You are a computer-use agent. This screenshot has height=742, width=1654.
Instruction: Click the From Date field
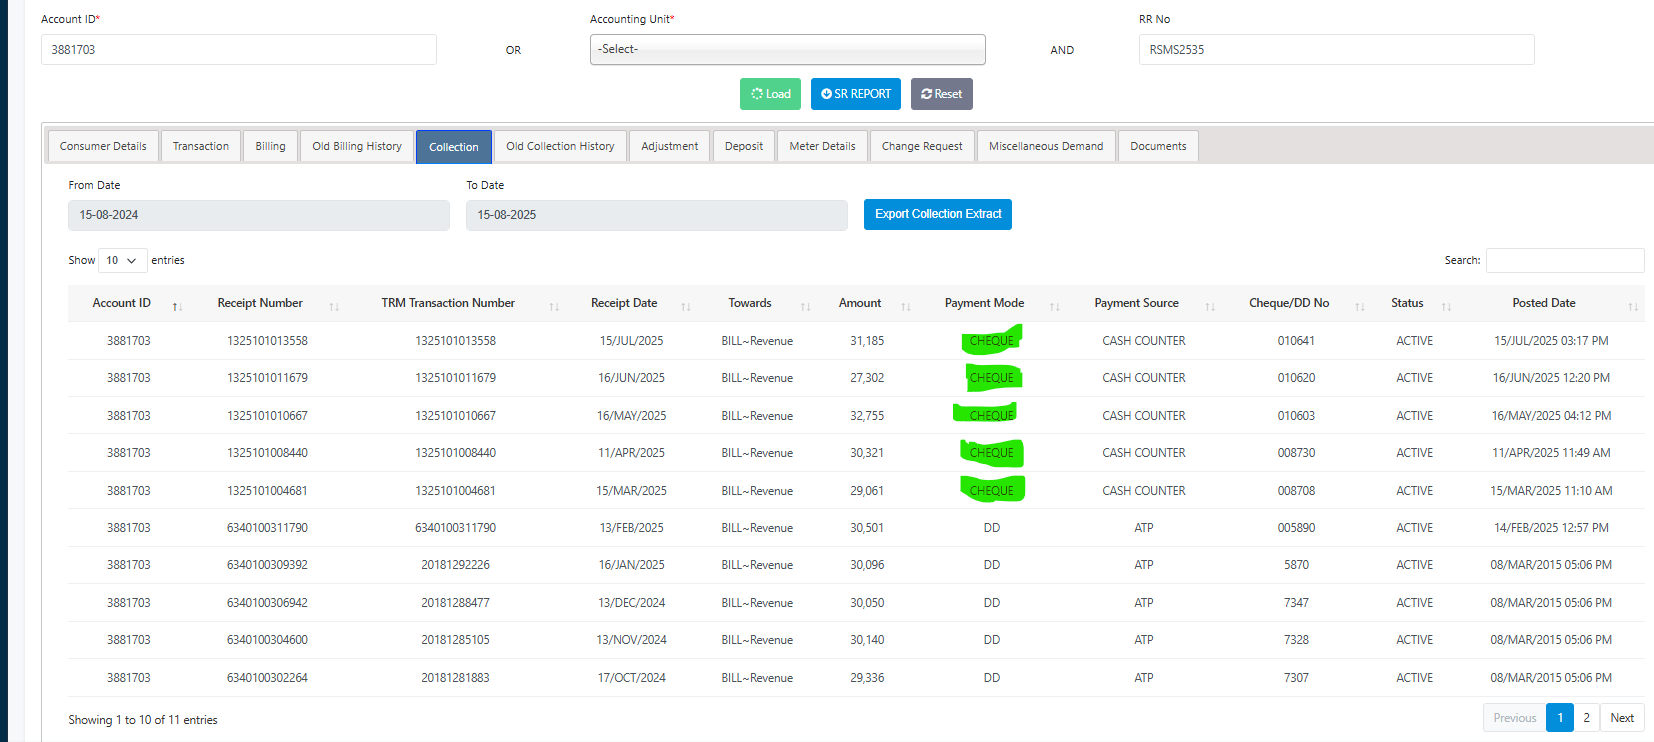pos(258,215)
